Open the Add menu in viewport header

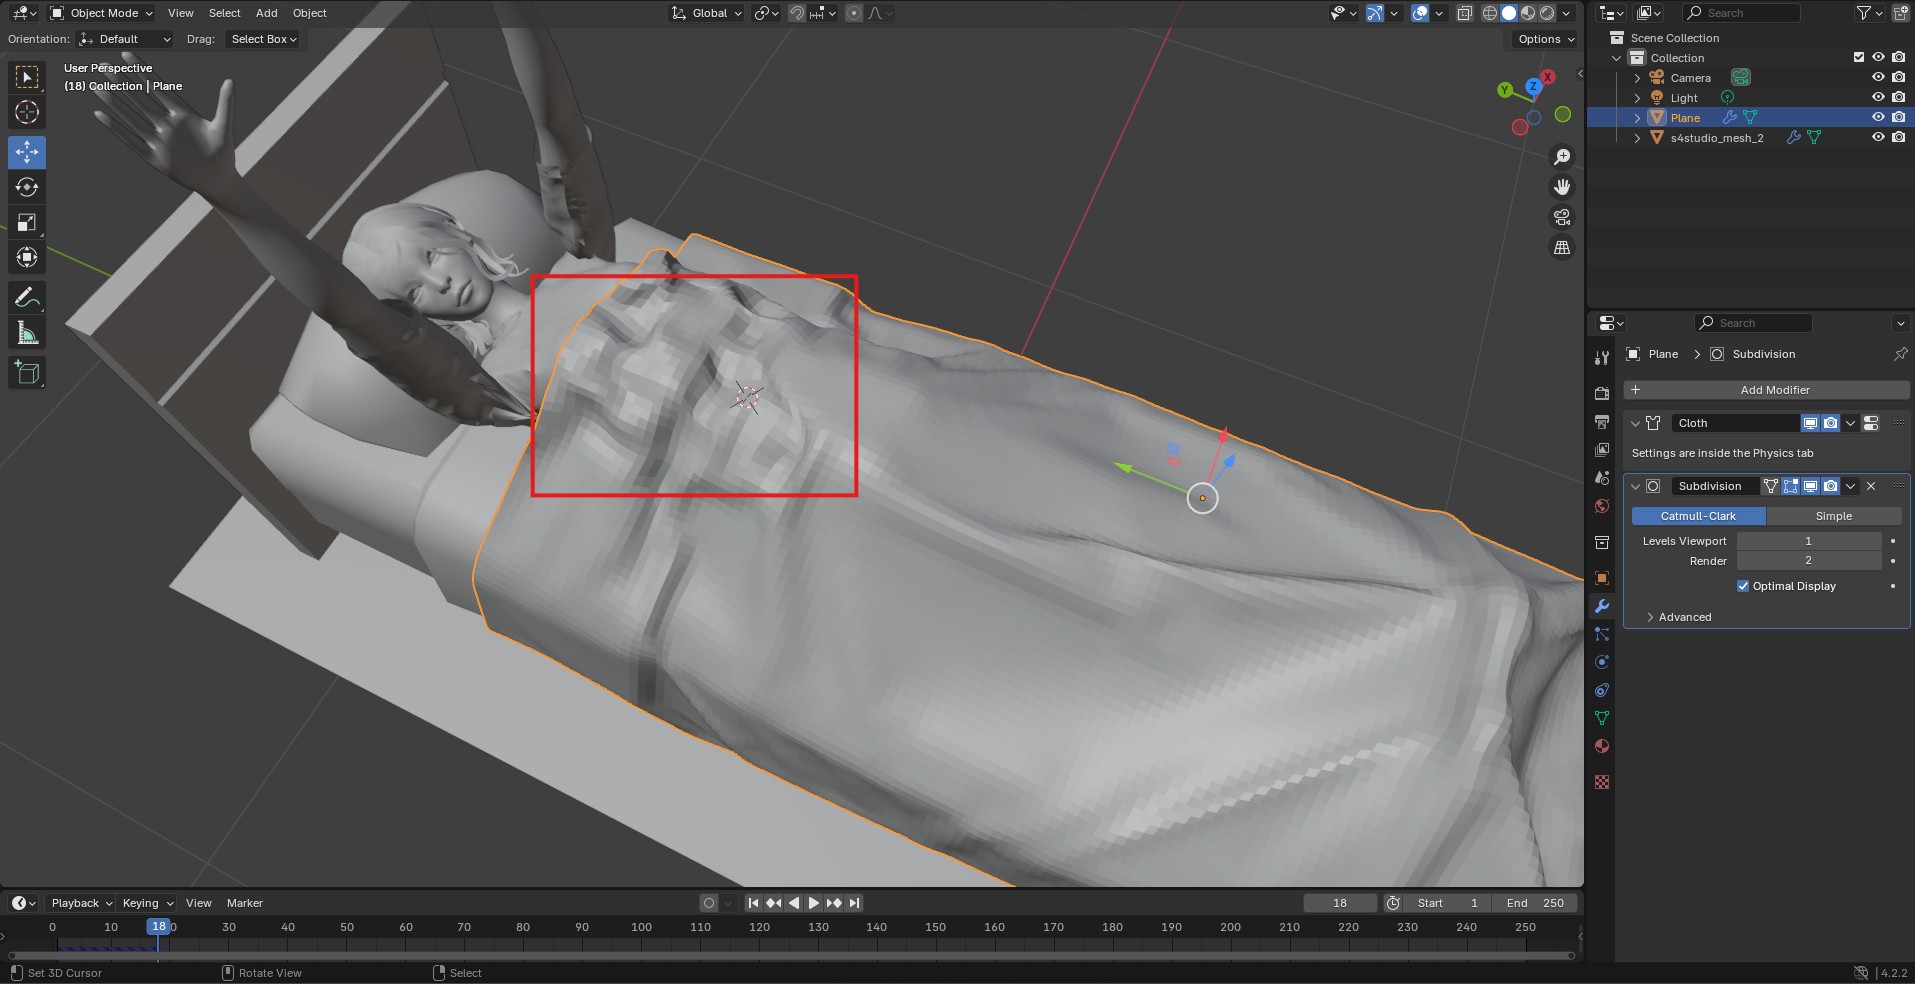(x=266, y=13)
